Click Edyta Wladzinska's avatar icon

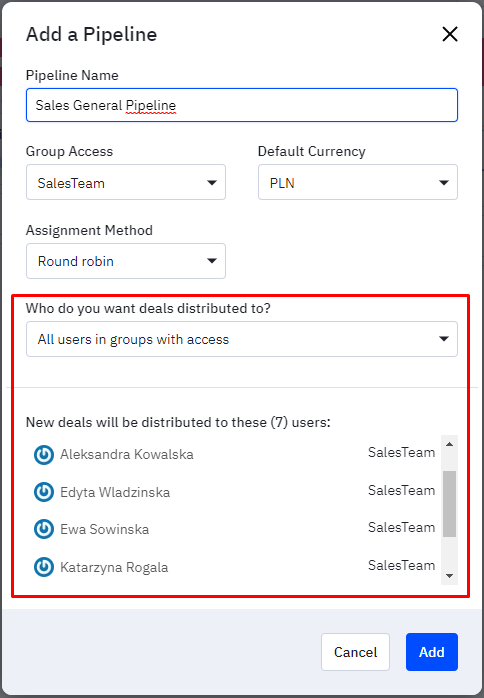point(44,492)
